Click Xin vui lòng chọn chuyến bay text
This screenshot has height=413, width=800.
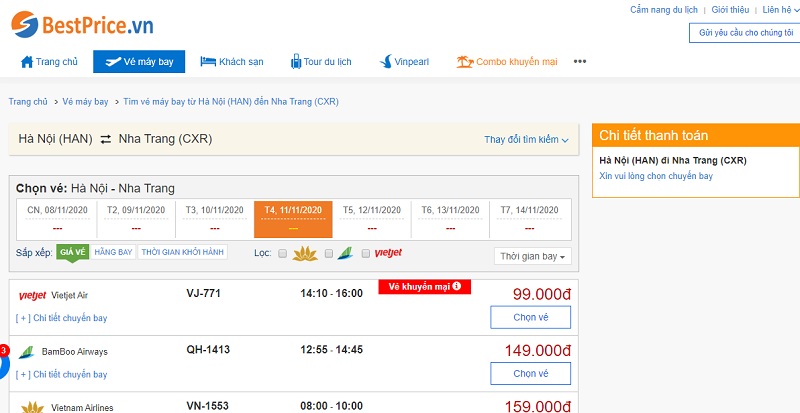pos(656,176)
